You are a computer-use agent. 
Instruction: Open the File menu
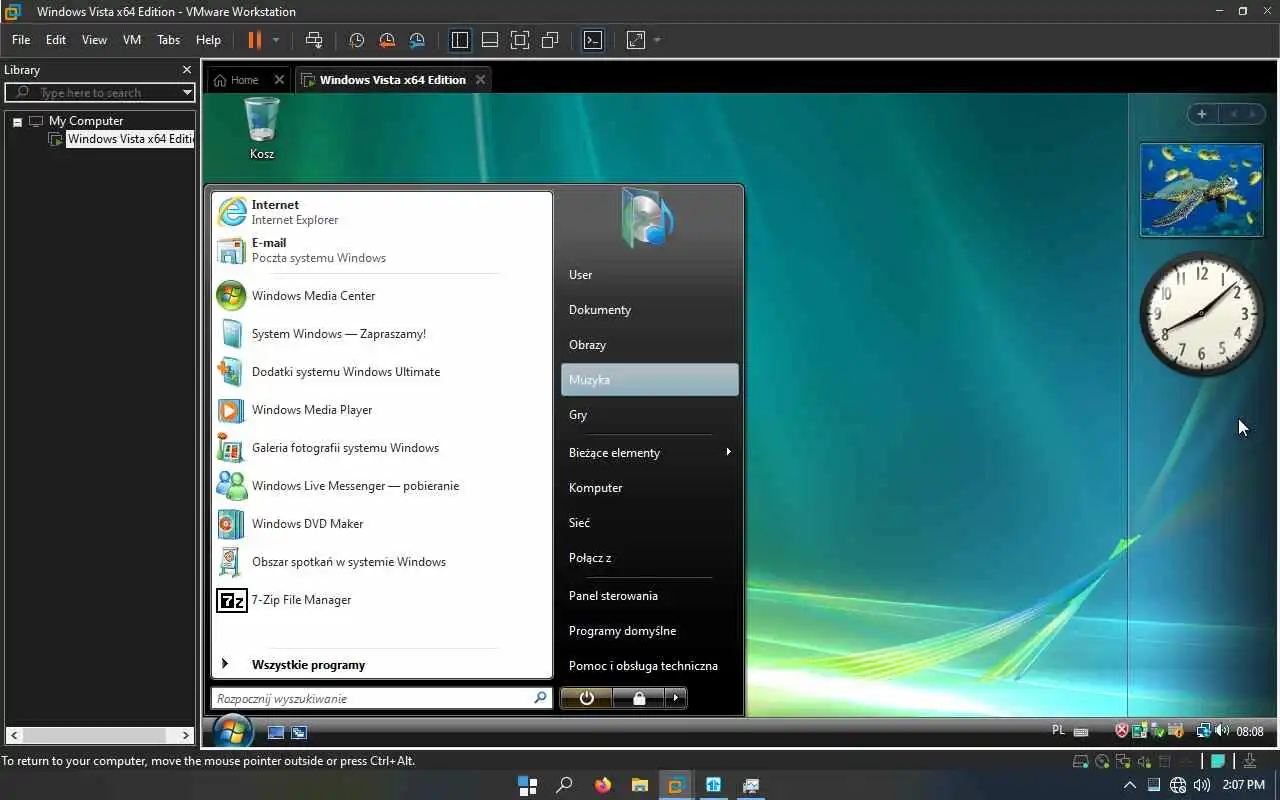[21, 40]
